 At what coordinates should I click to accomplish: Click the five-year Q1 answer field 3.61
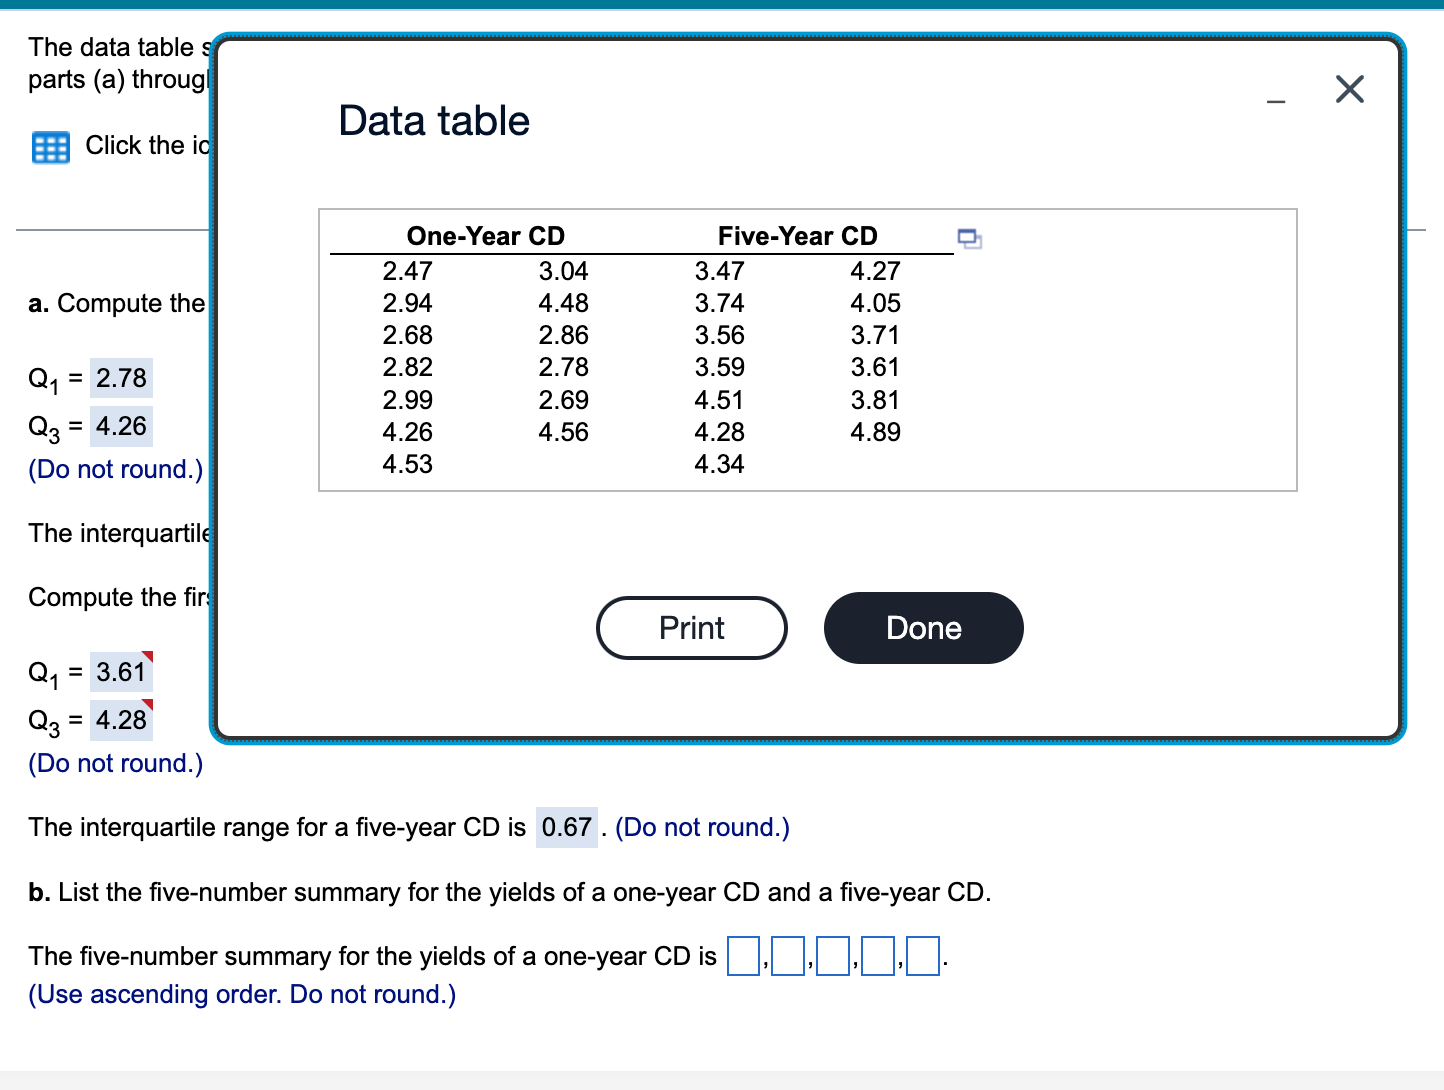[121, 672]
